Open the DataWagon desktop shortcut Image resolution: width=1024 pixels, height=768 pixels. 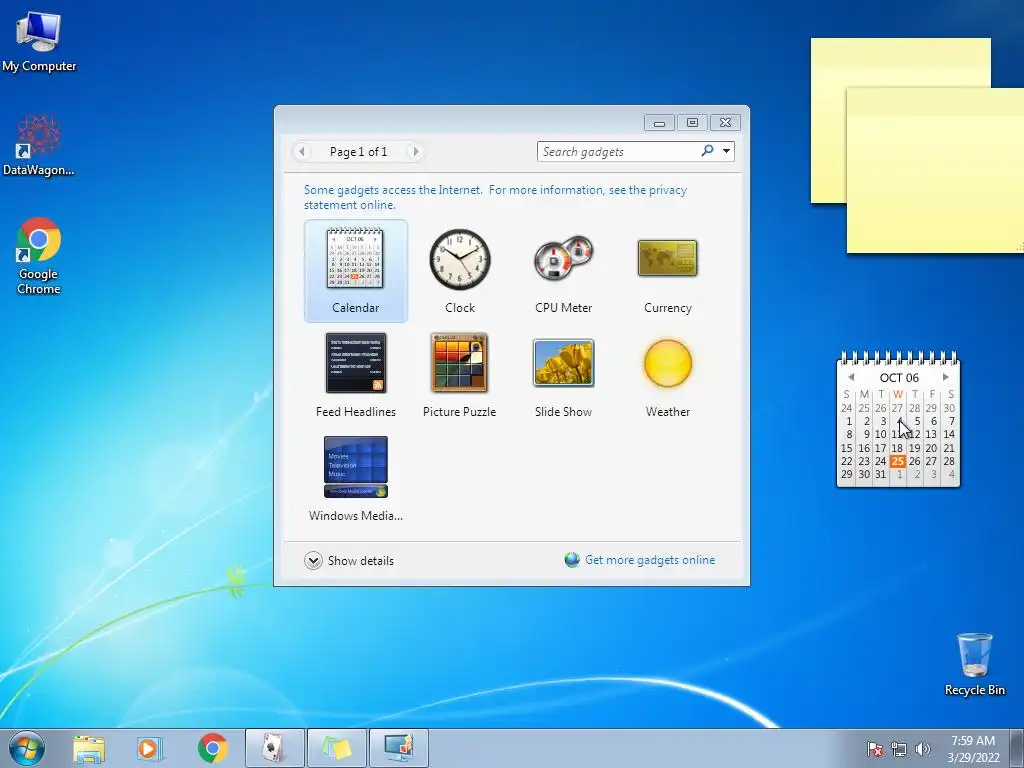click(x=39, y=145)
